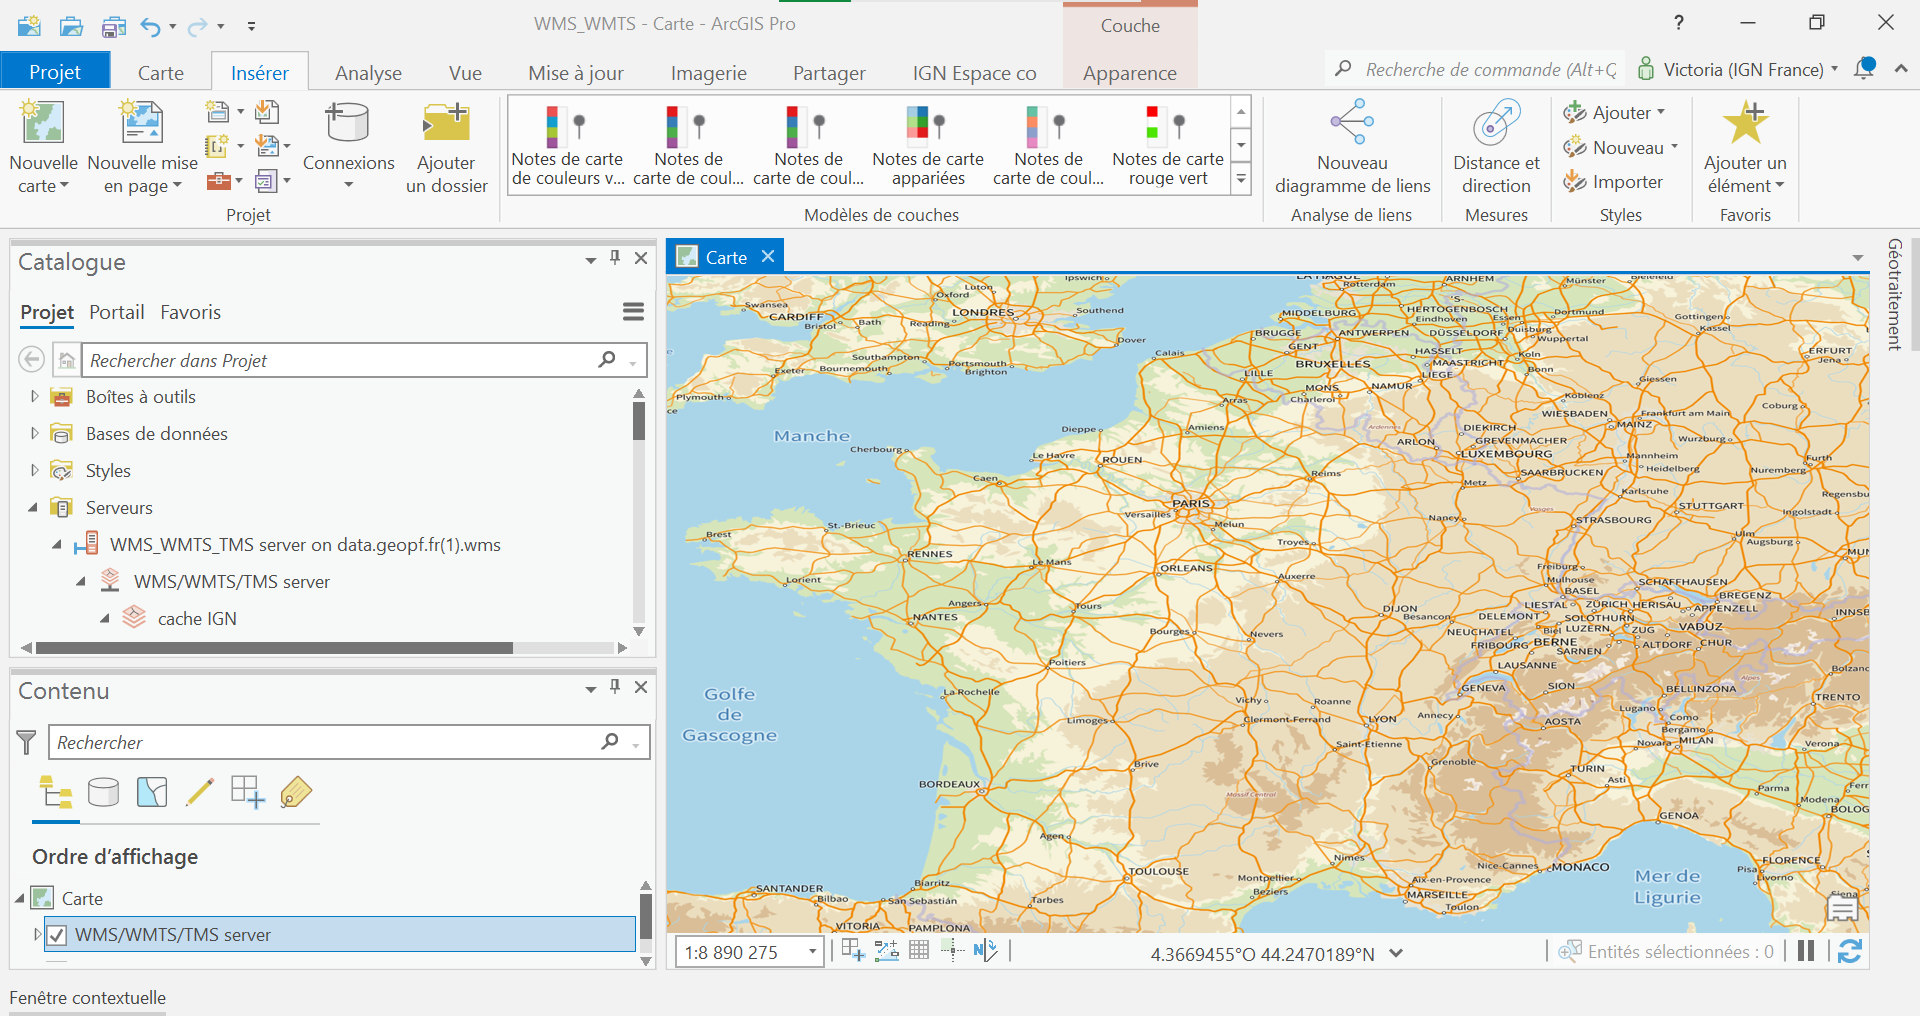
Task: Pin the Catalogue pane
Action: [615, 258]
